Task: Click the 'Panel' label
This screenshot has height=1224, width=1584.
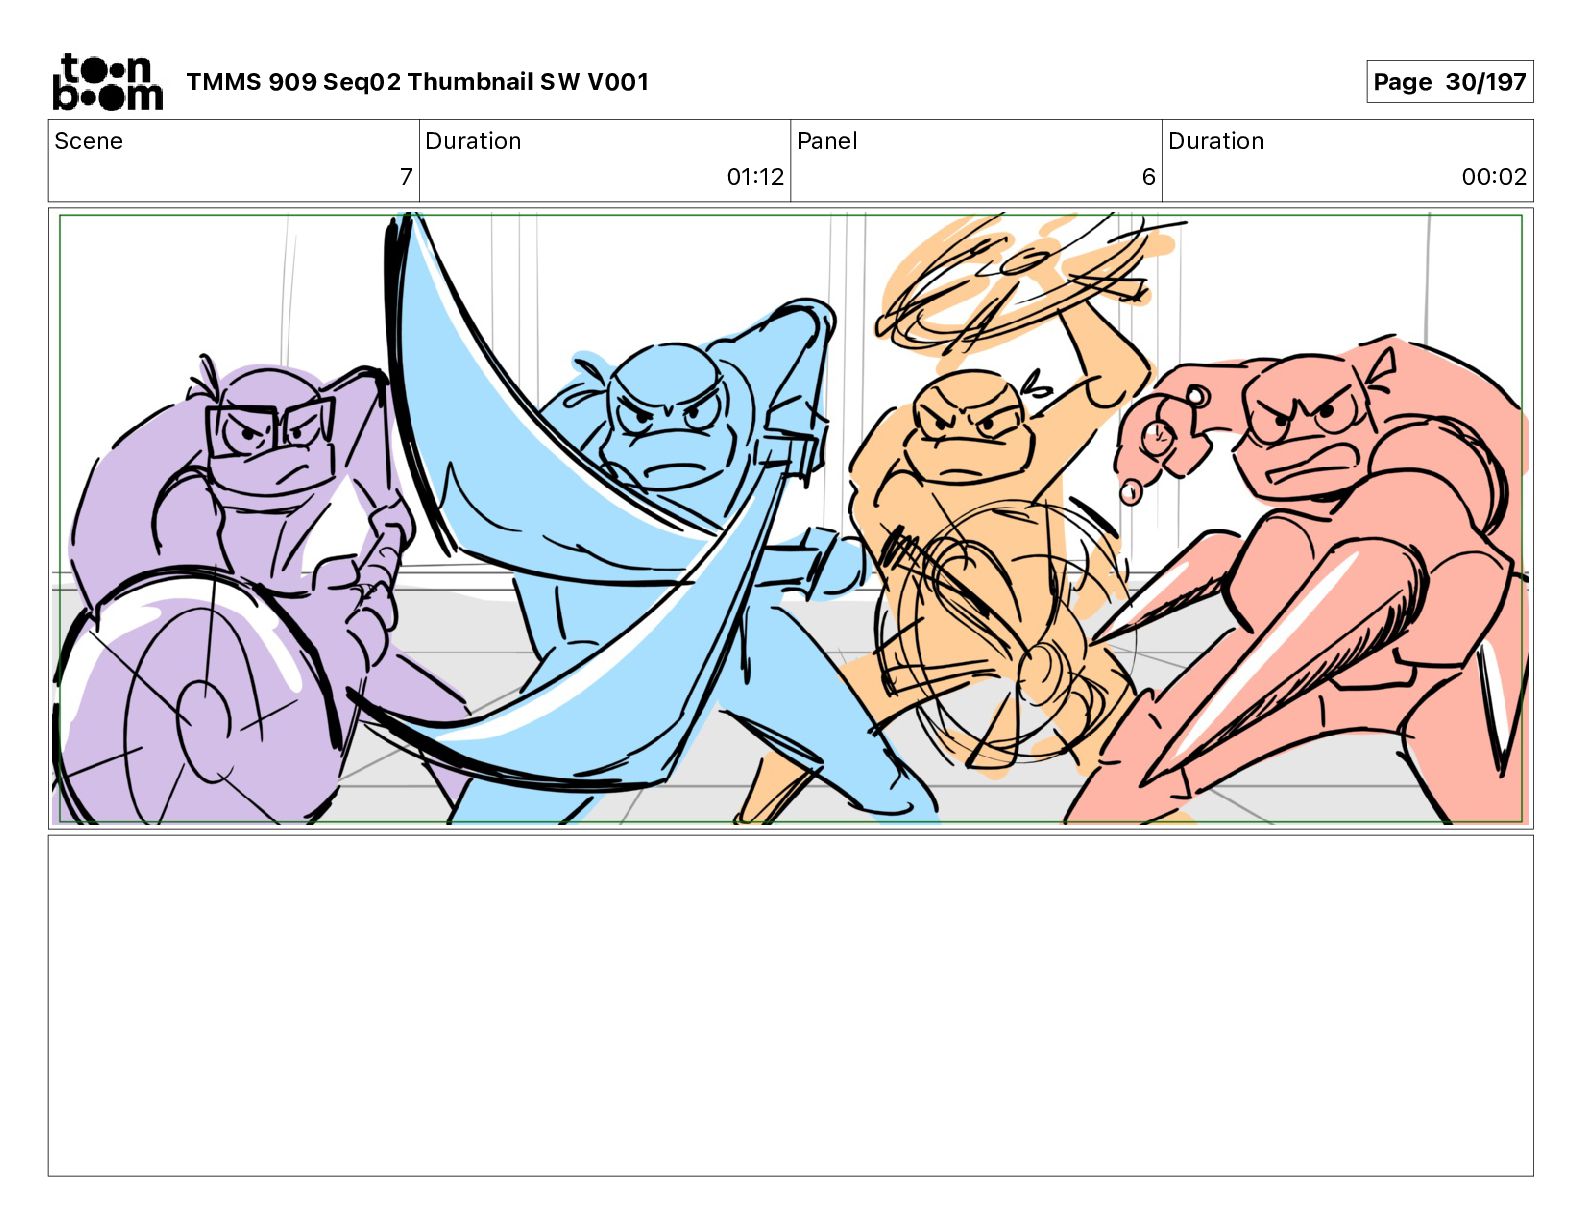Action: [x=827, y=141]
